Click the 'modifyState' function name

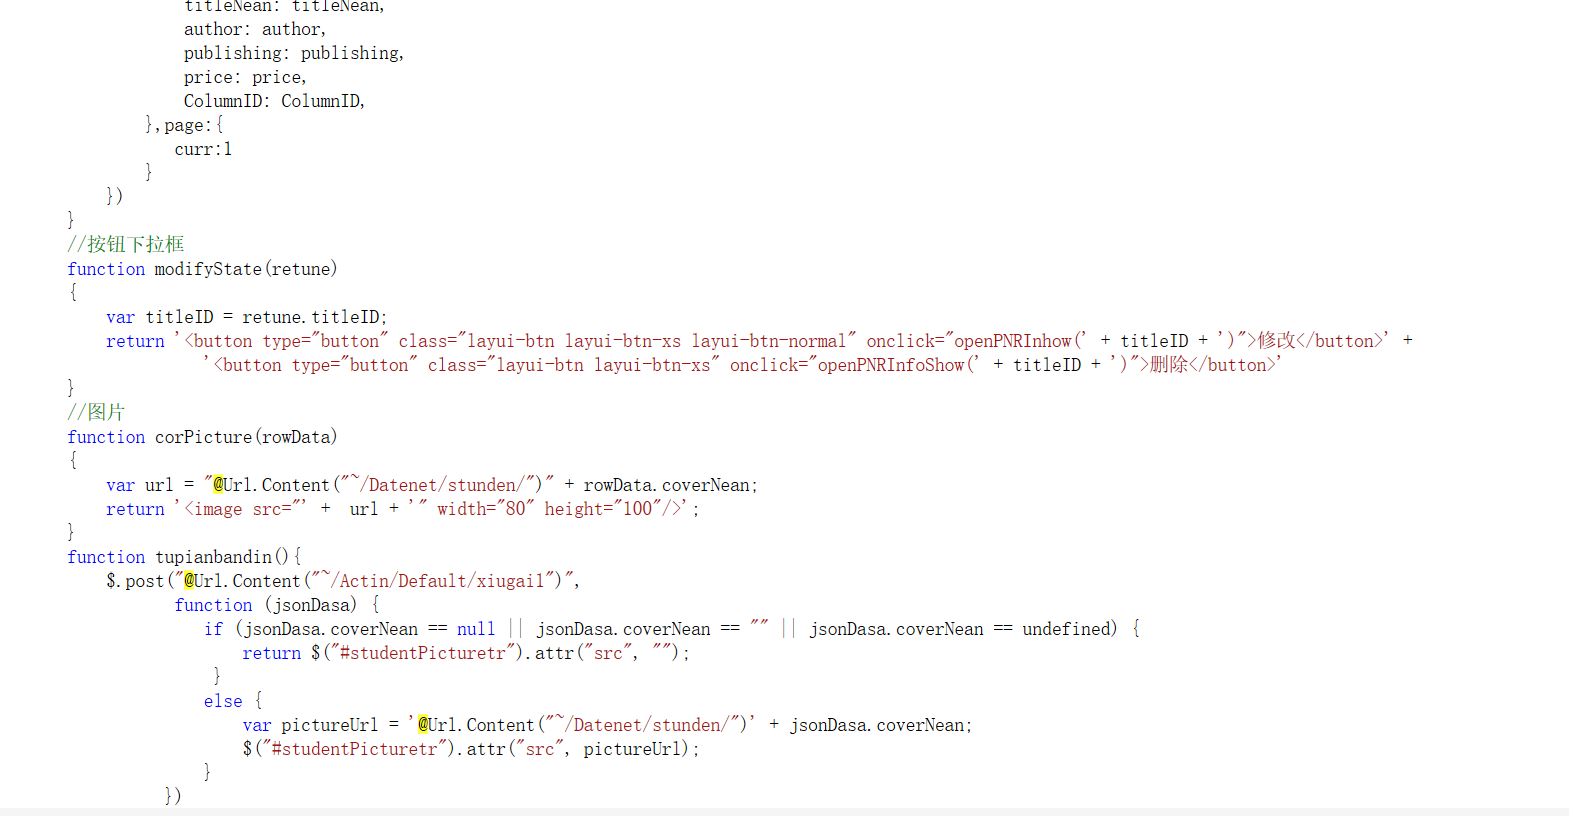208,269
